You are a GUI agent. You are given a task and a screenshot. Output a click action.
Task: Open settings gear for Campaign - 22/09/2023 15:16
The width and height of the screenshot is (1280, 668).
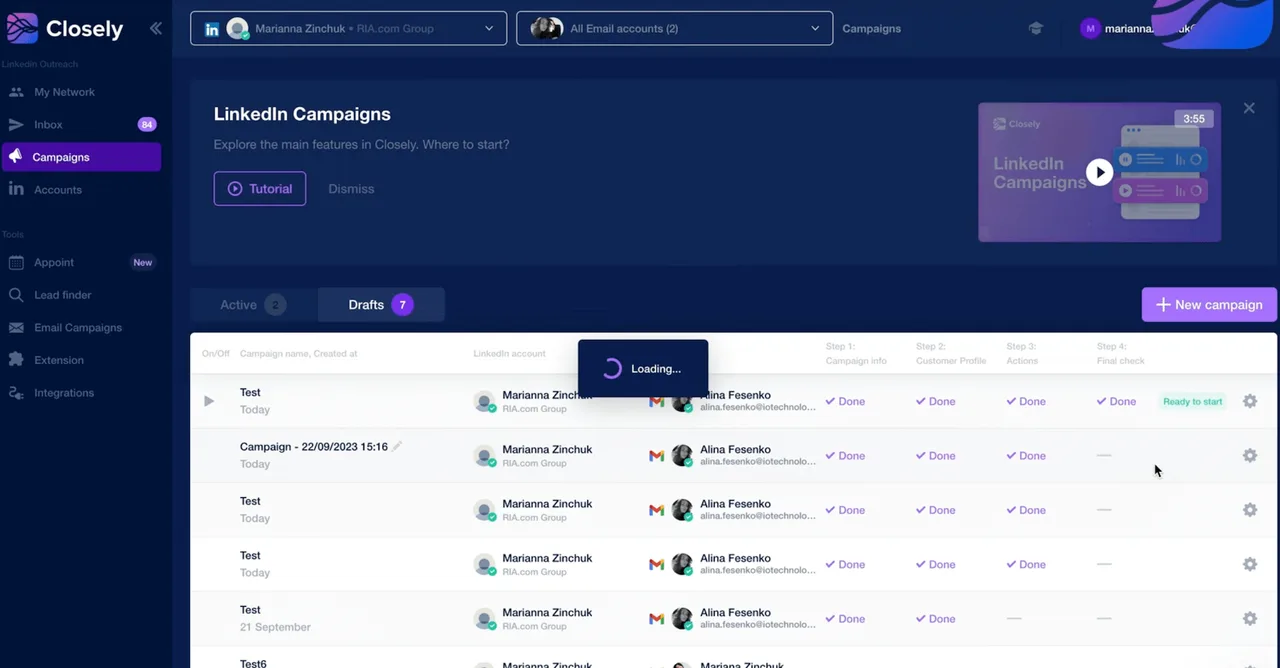click(1249, 455)
